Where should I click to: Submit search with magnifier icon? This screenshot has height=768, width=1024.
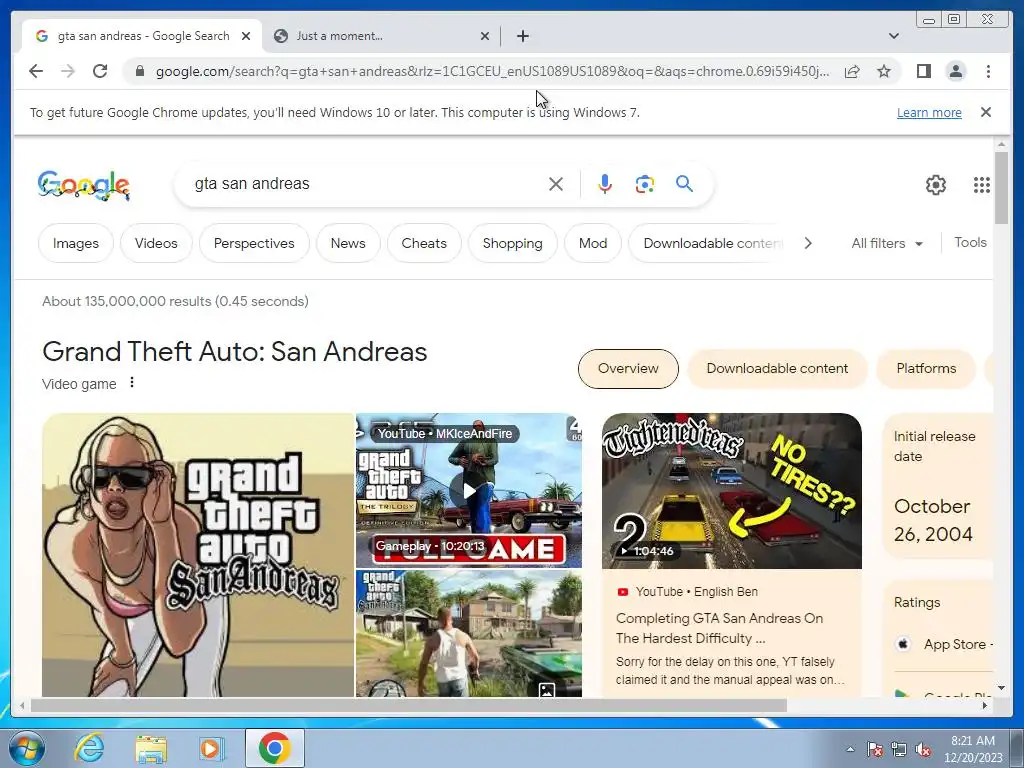click(684, 184)
